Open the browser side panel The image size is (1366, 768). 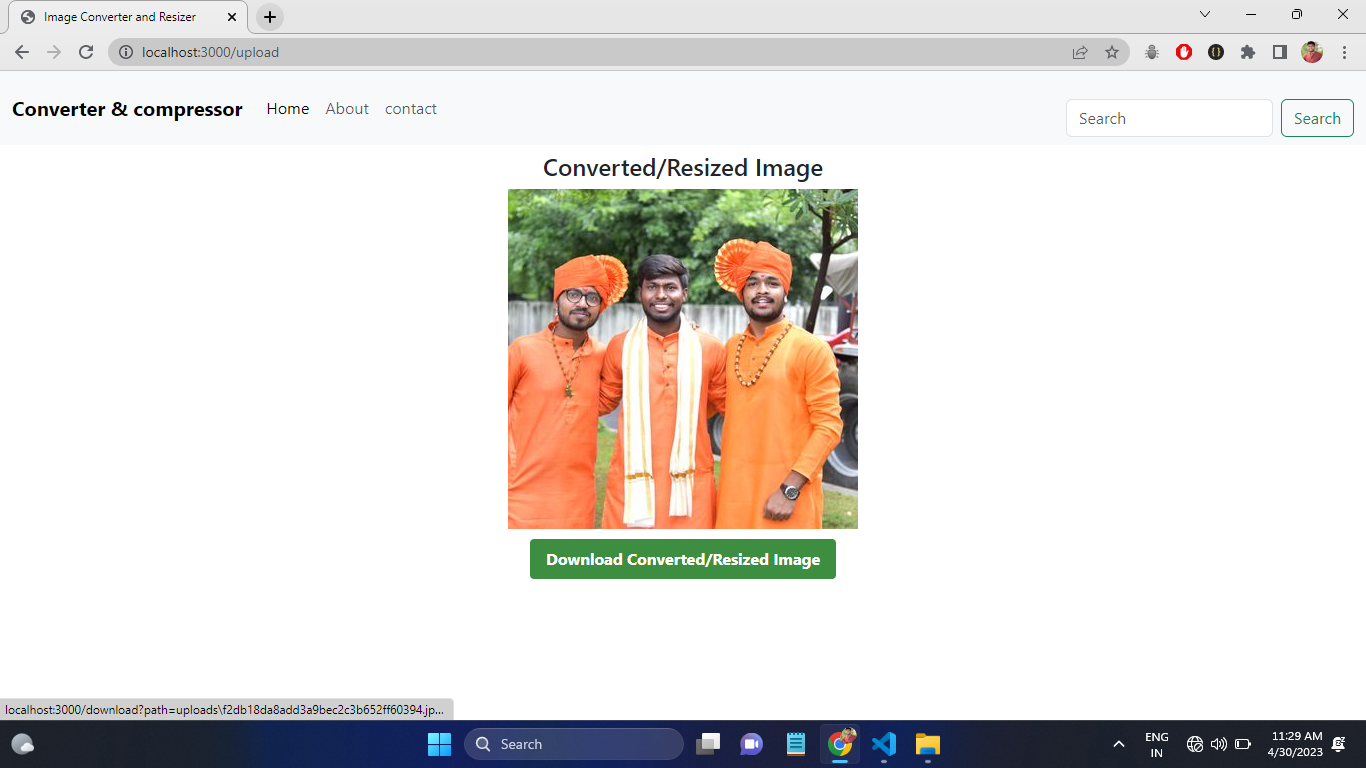pos(1280,52)
